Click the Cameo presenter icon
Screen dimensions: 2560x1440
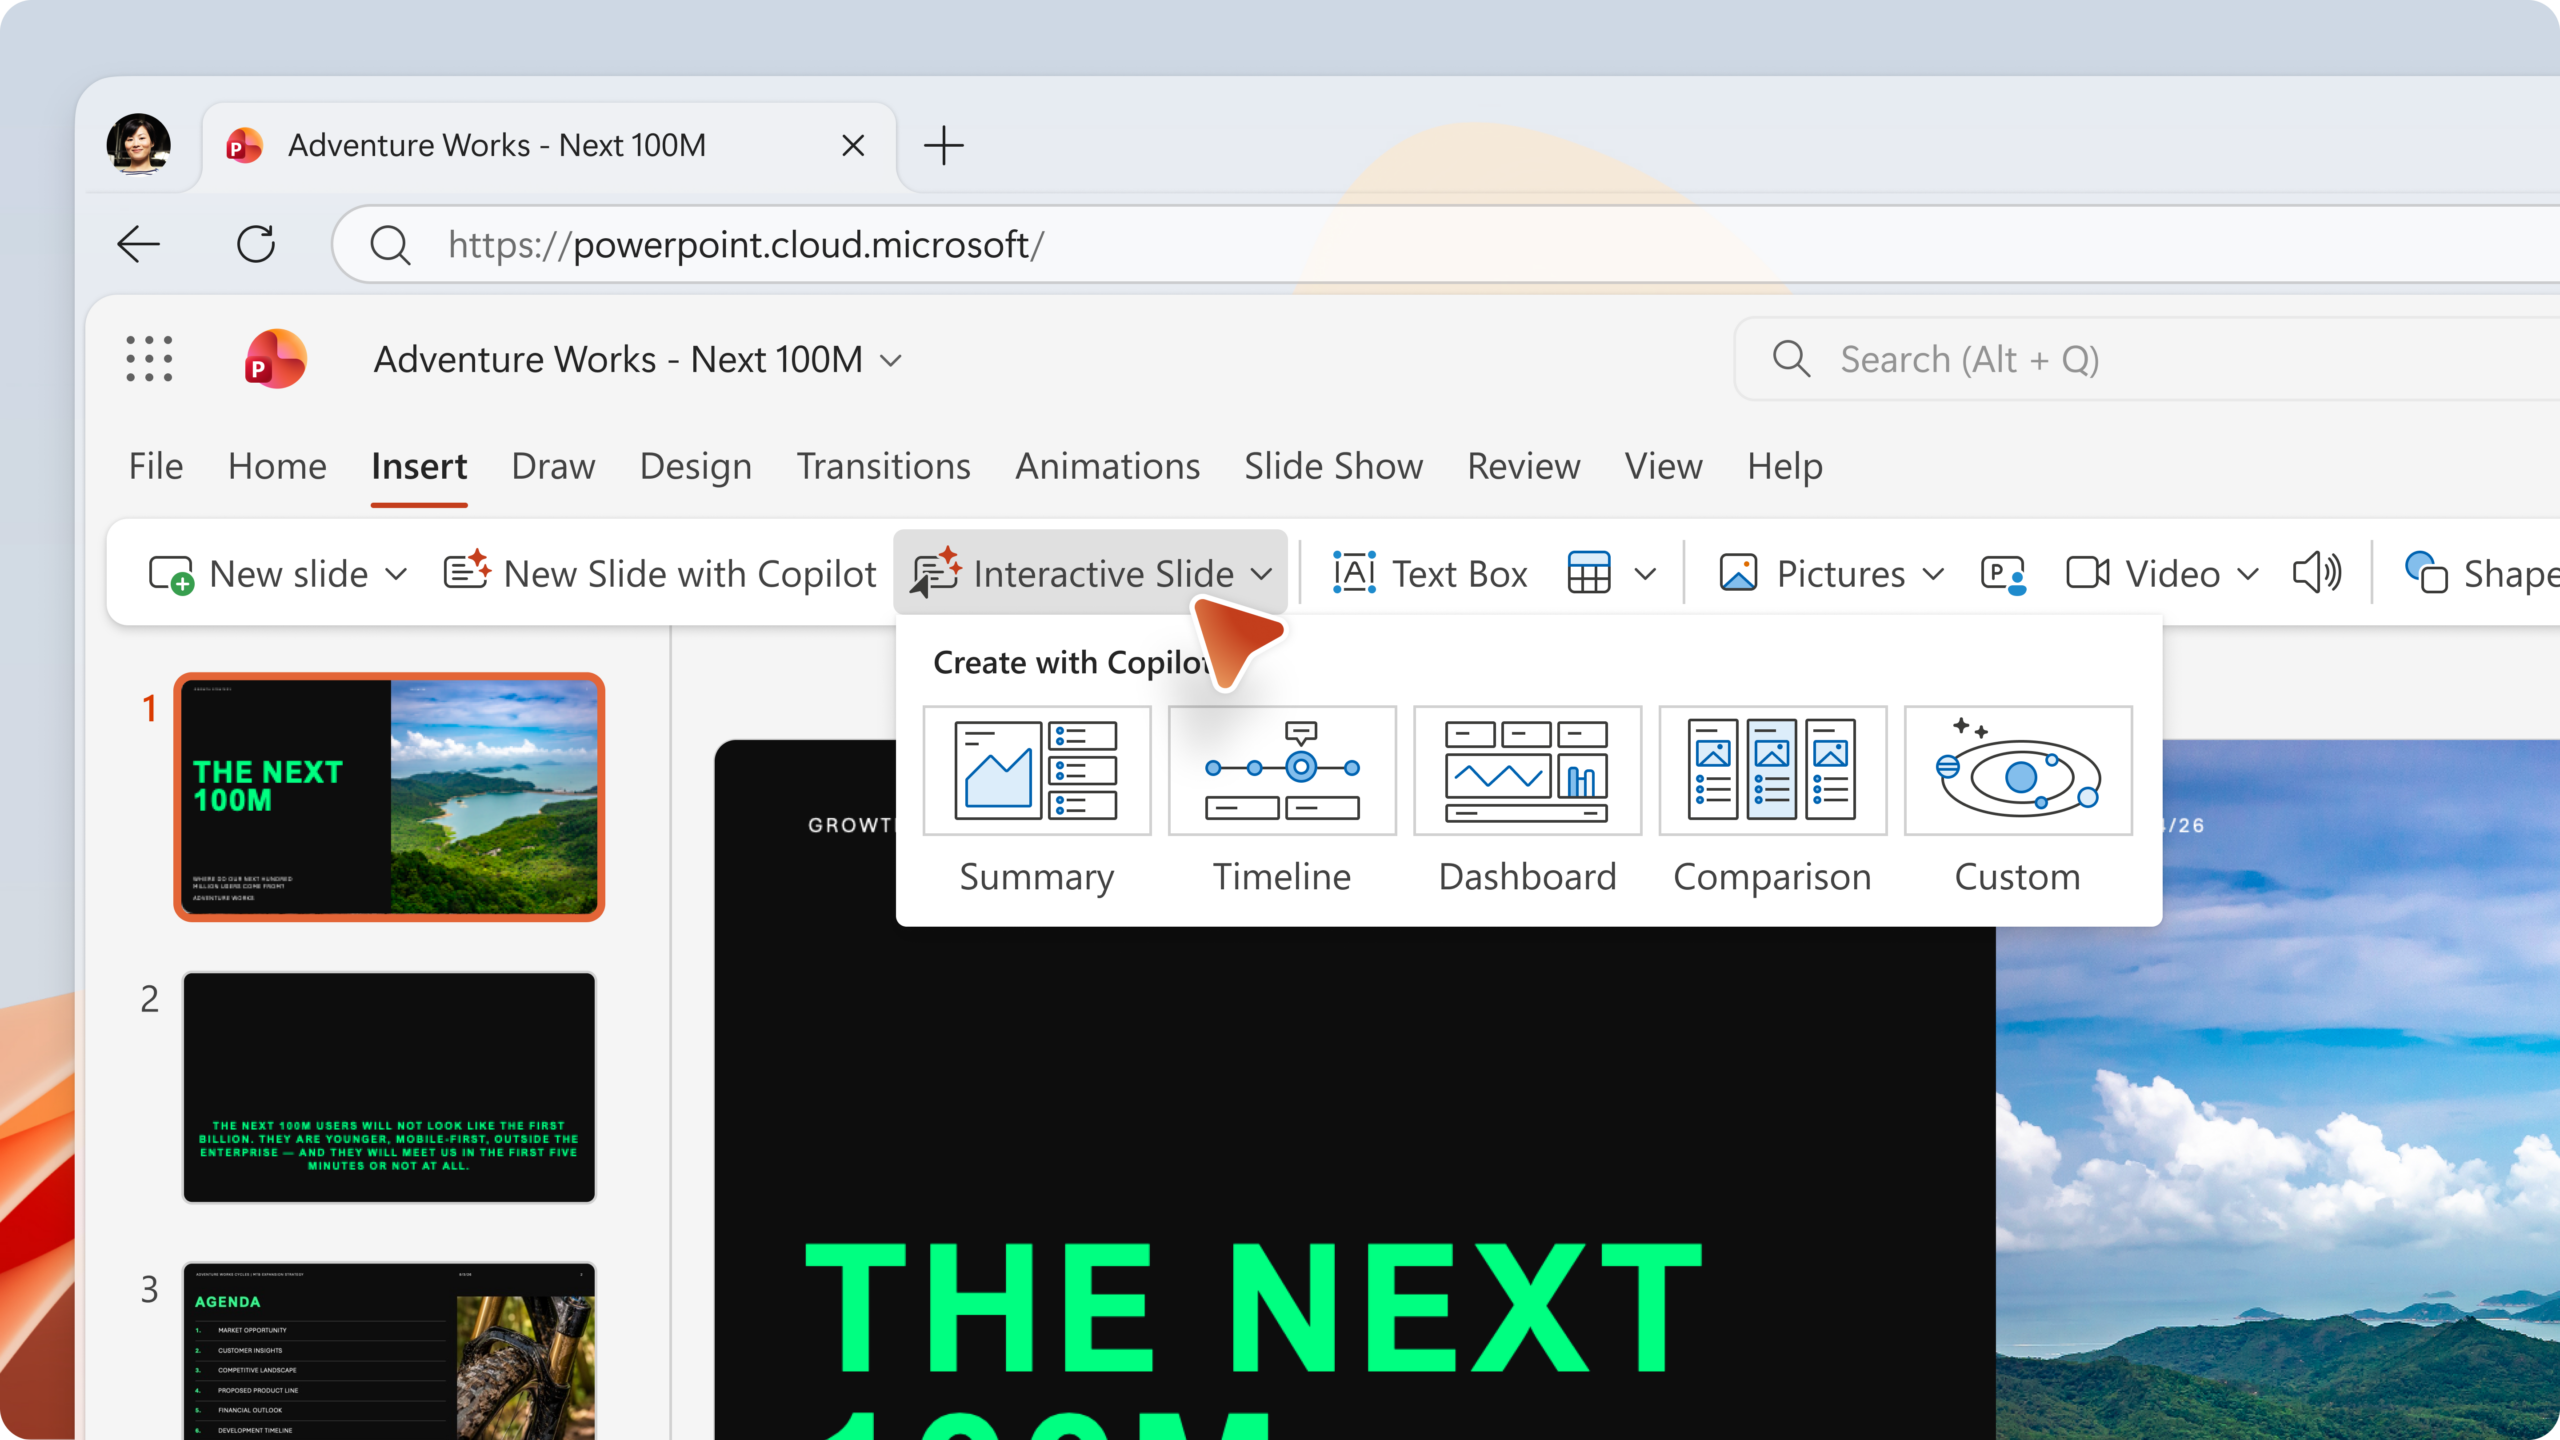[2003, 574]
